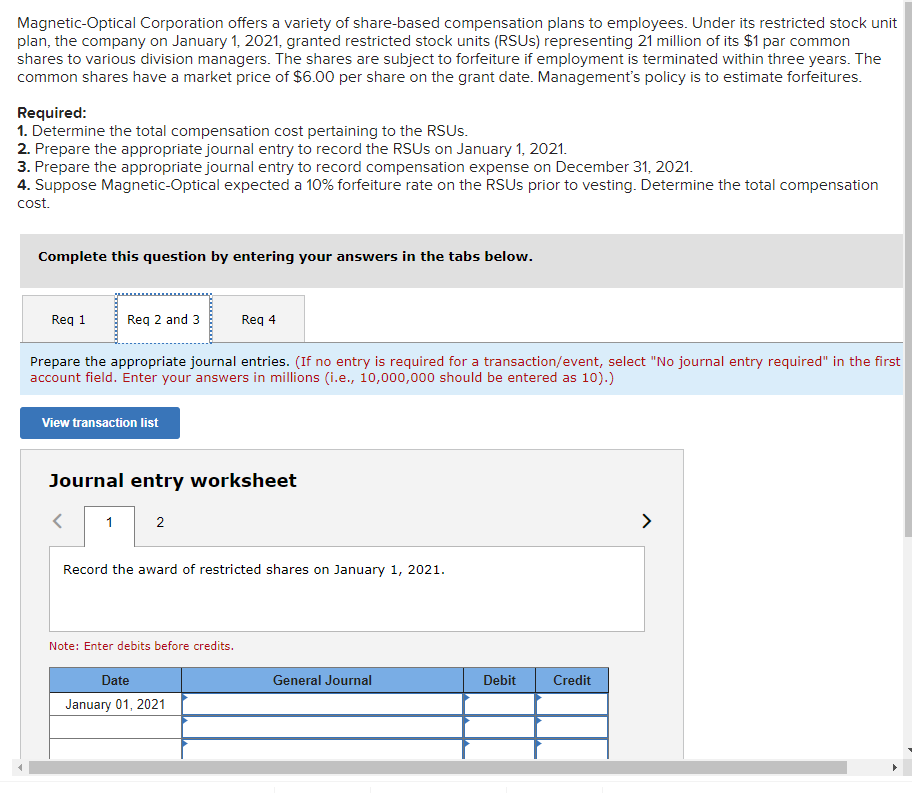This screenshot has width=912, height=793.
Task: Click the Credit column header
Action: (x=572, y=680)
